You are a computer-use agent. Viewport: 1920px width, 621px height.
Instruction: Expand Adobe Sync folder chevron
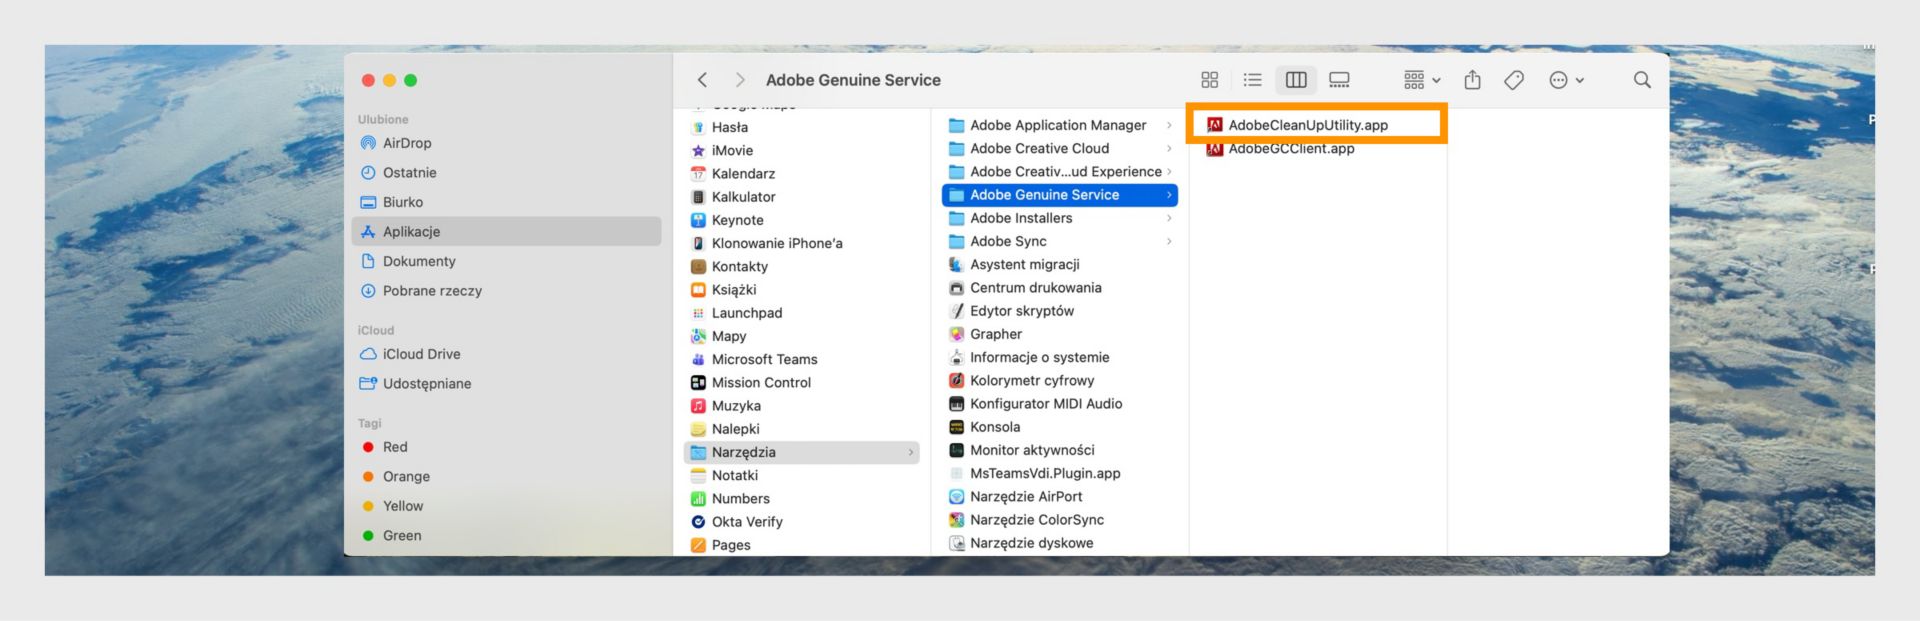[1169, 241]
